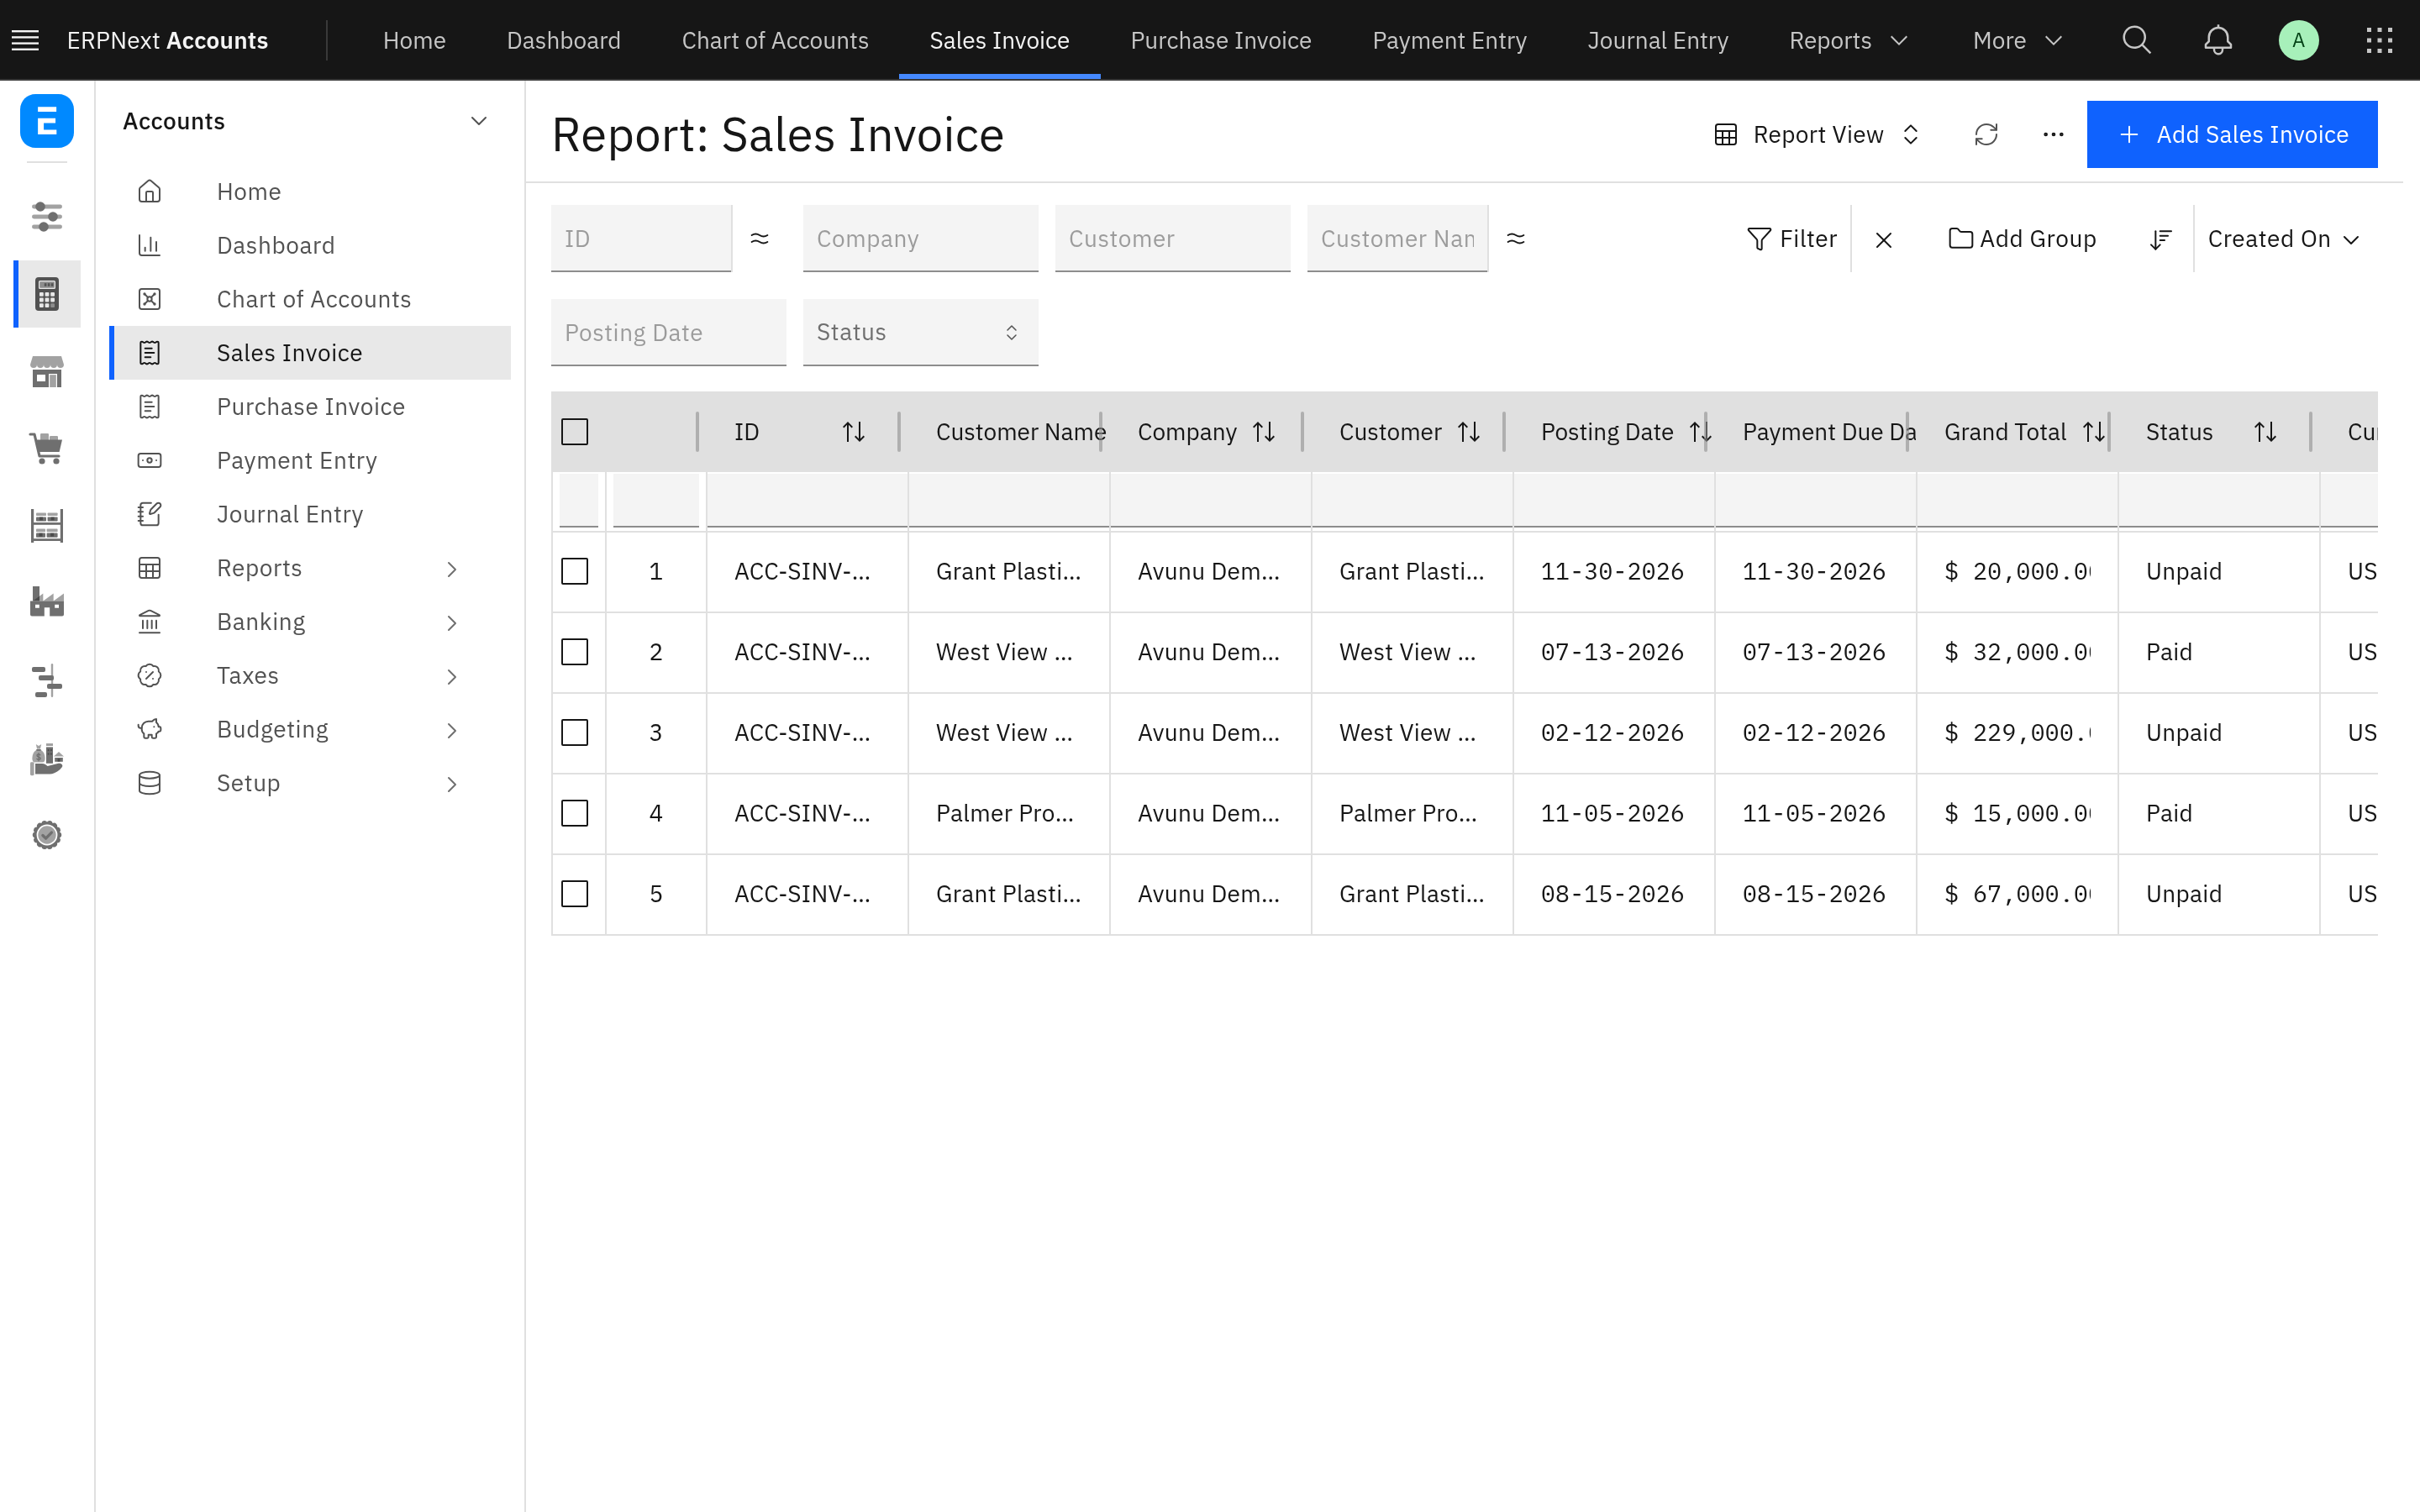Open the Dashboard top navigation tab

click(563, 40)
